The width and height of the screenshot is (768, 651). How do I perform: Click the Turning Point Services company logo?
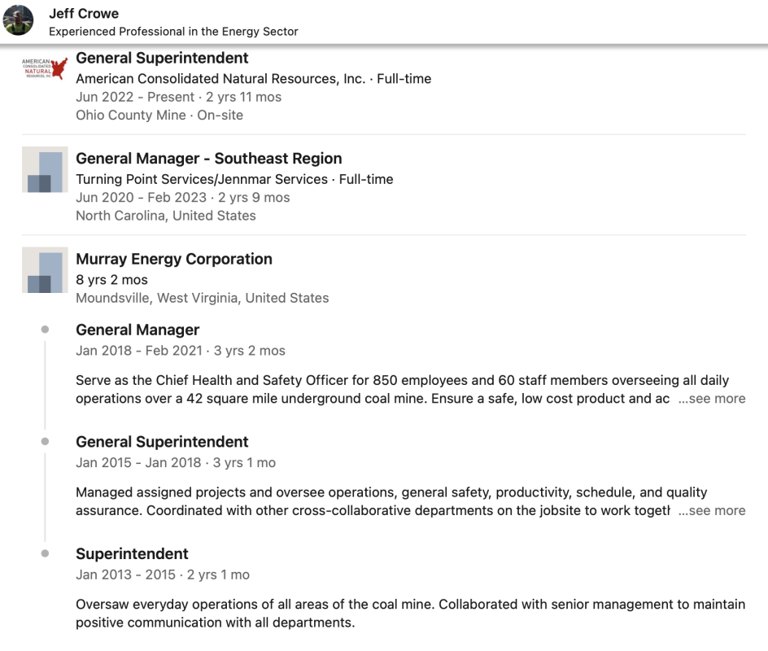(x=45, y=170)
